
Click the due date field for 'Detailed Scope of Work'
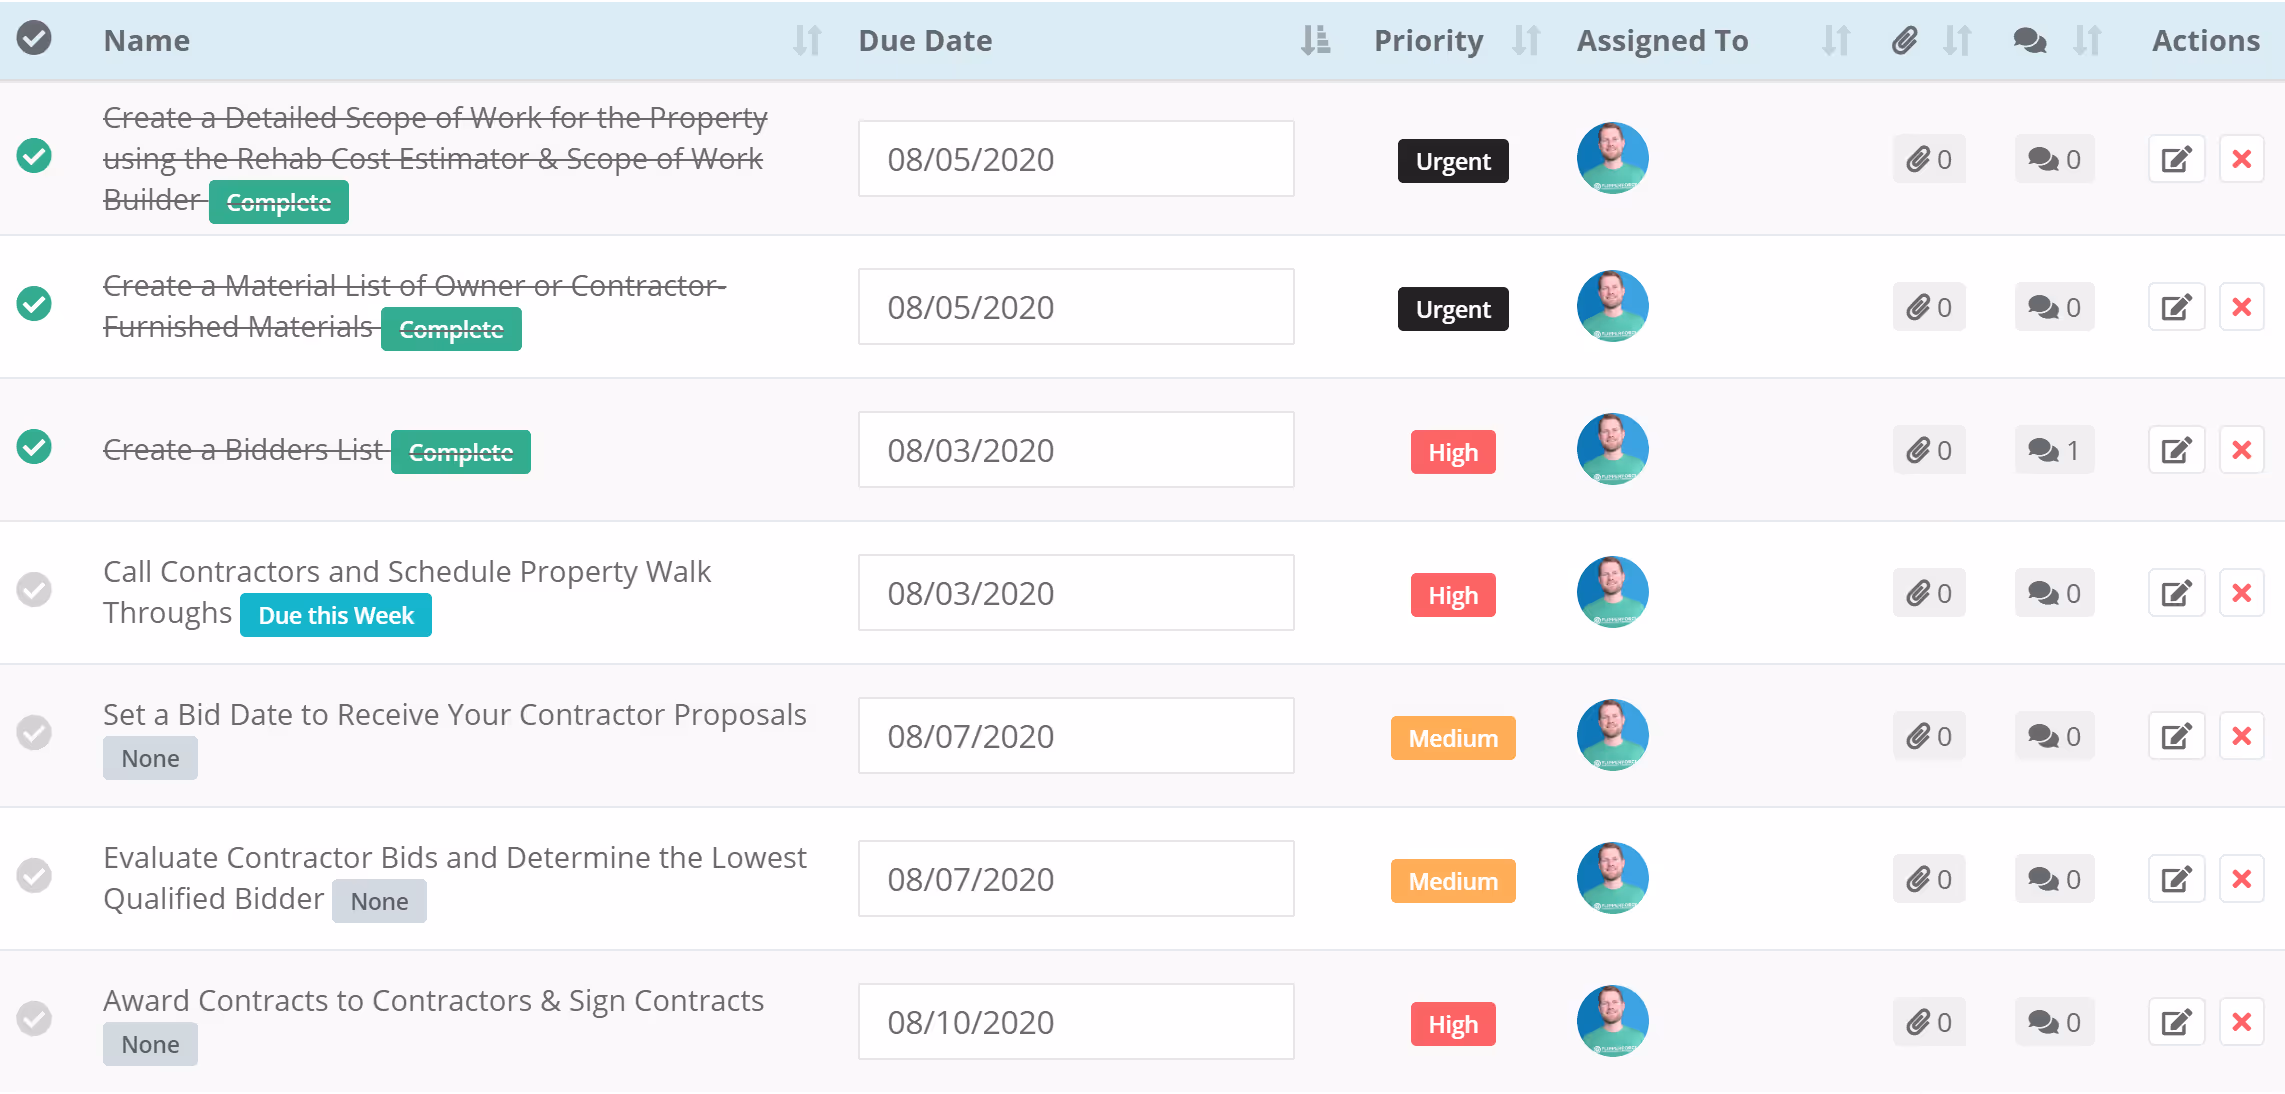(1076, 159)
